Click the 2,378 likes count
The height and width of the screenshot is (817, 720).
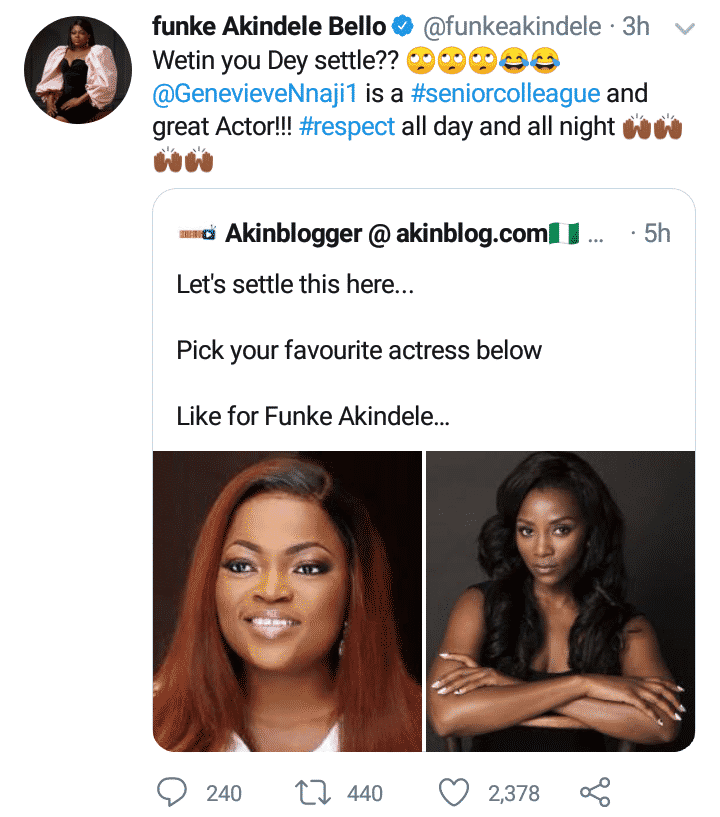pos(513,793)
